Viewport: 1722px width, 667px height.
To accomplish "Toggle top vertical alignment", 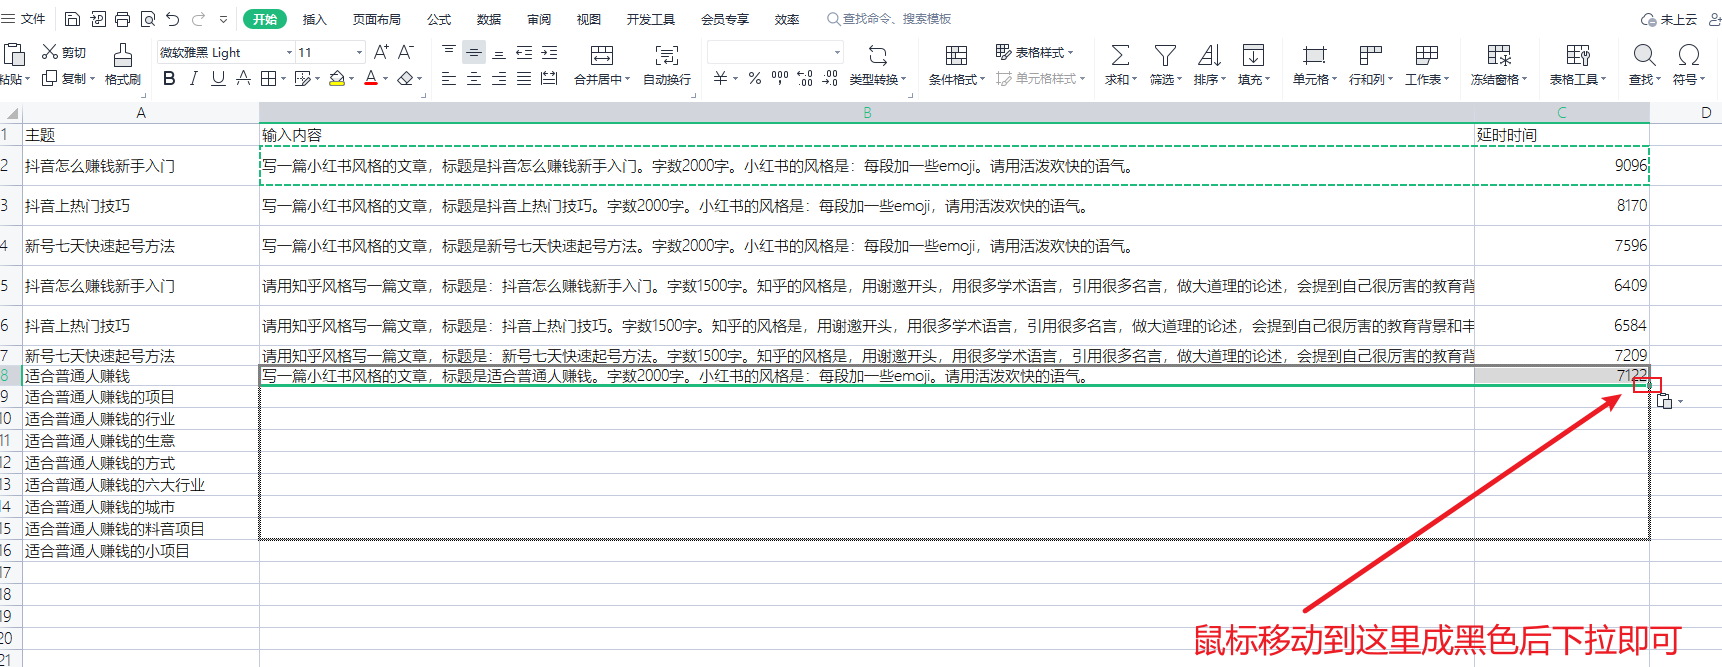I will (449, 52).
